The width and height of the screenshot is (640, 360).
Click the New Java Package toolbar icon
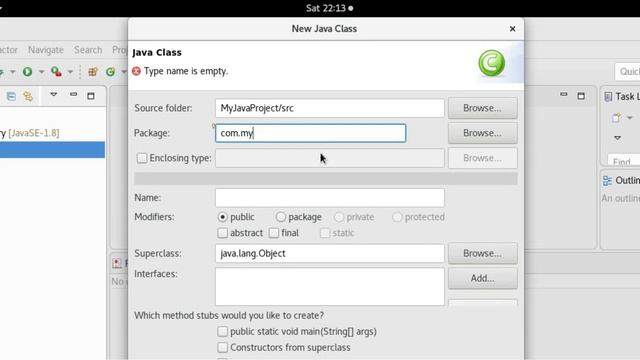(x=93, y=72)
